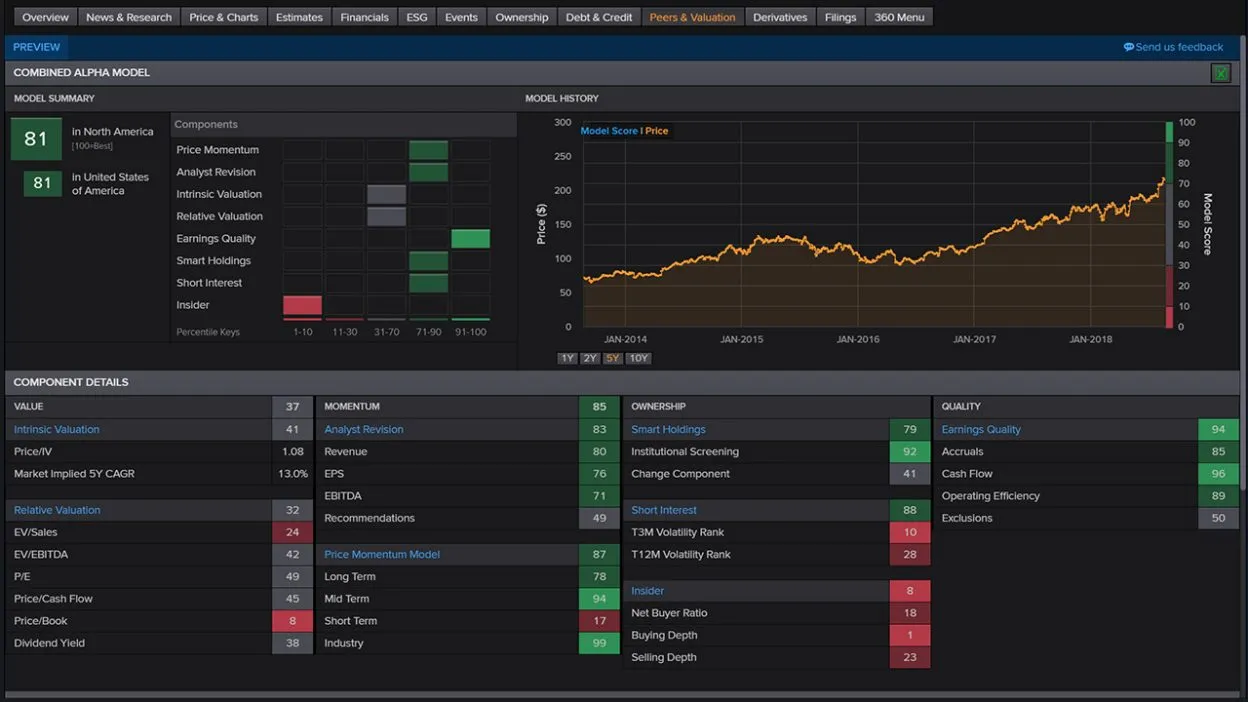
Task: Switch chart range to 2Y
Action: pos(590,358)
